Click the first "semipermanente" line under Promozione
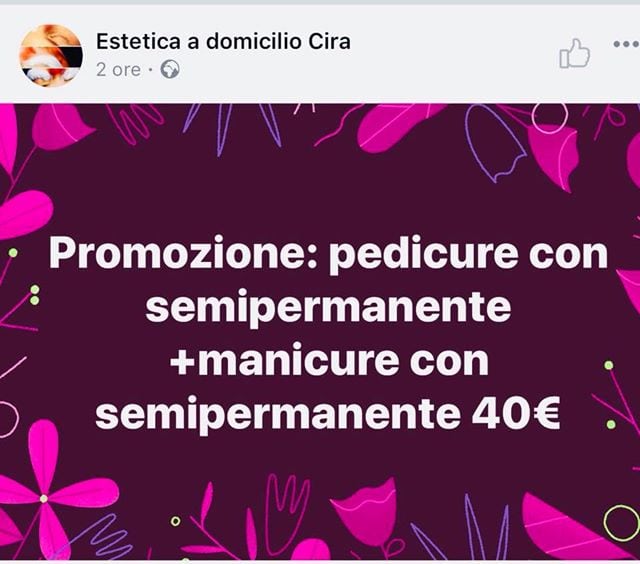 click(x=328, y=307)
